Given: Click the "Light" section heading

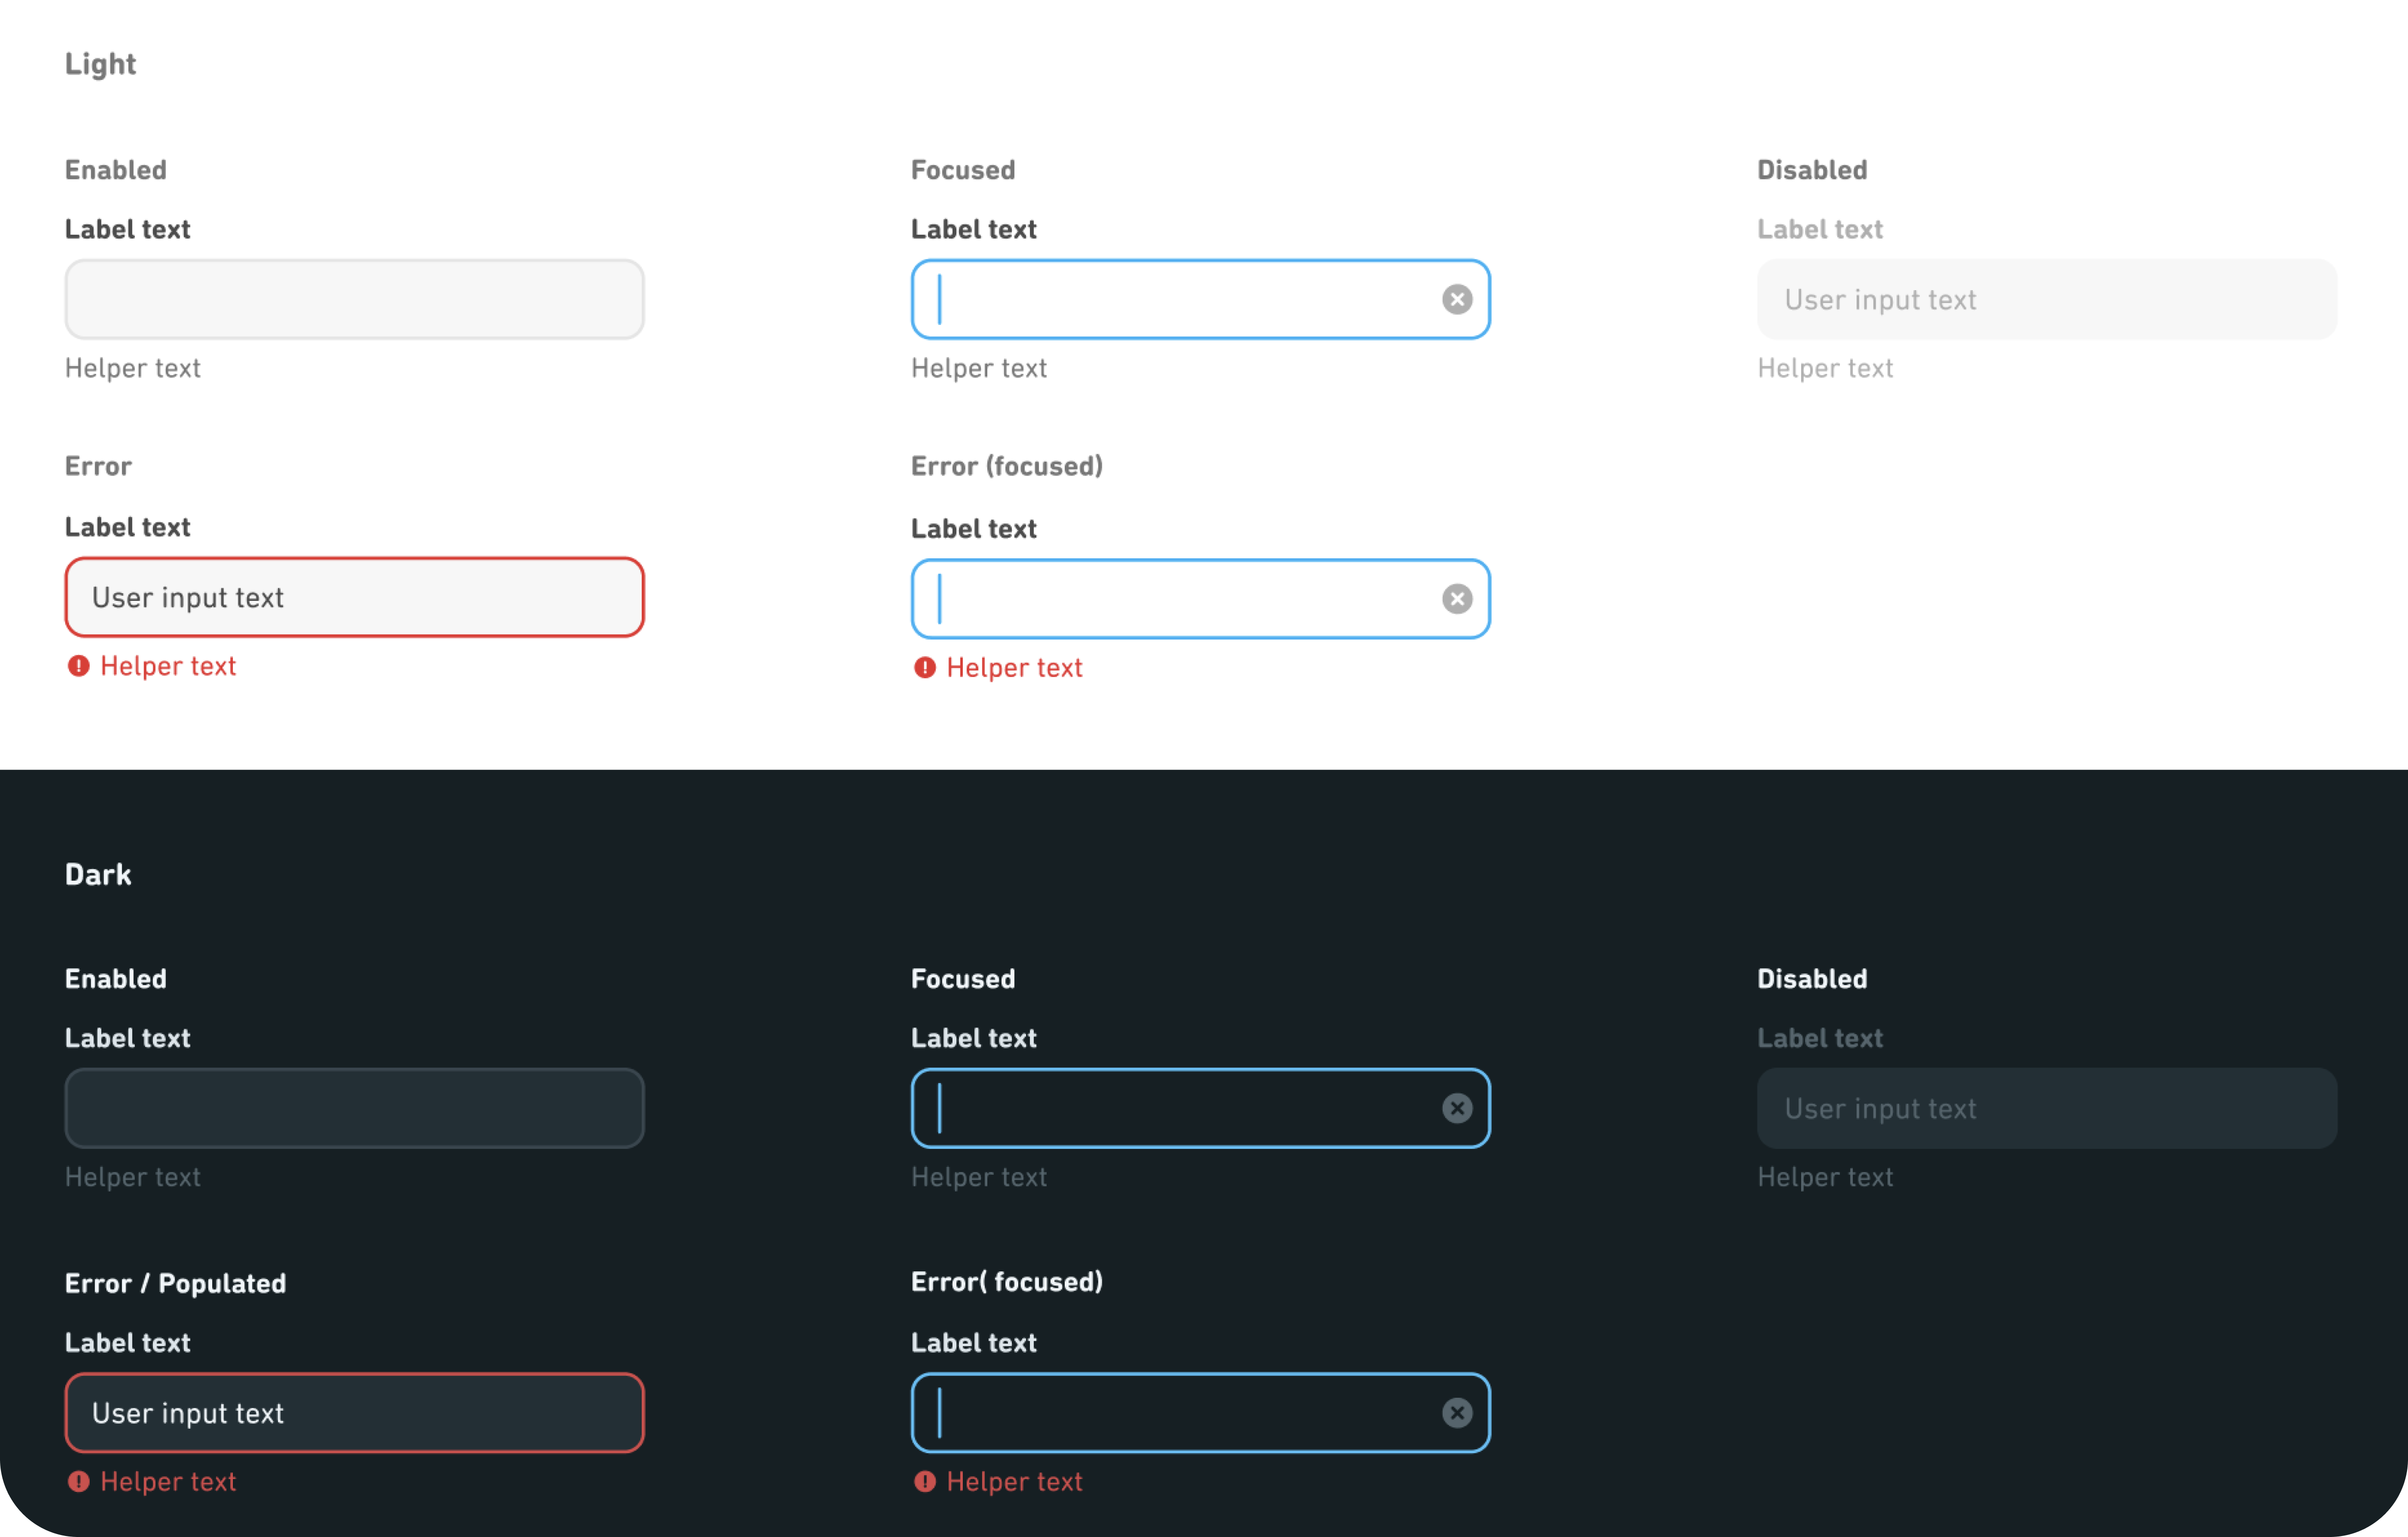Looking at the screenshot, I should point(100,64).
